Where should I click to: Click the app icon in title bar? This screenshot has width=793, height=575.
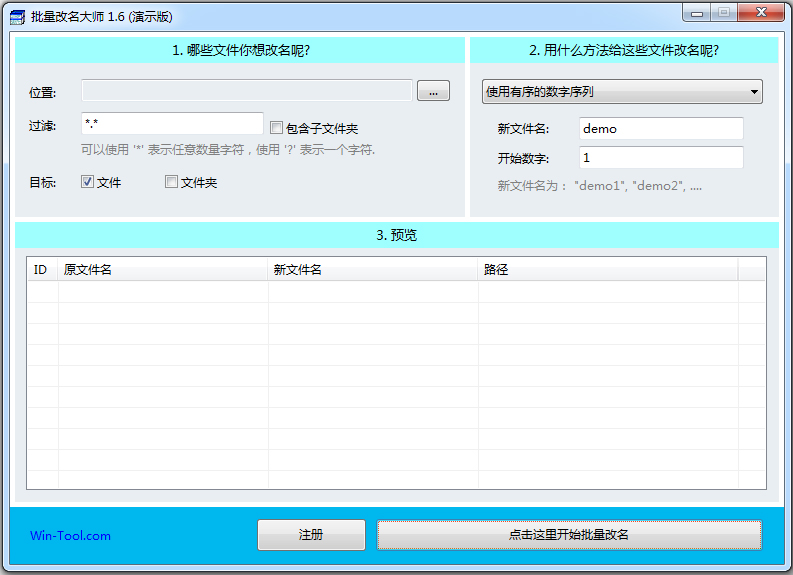(17, 17)
